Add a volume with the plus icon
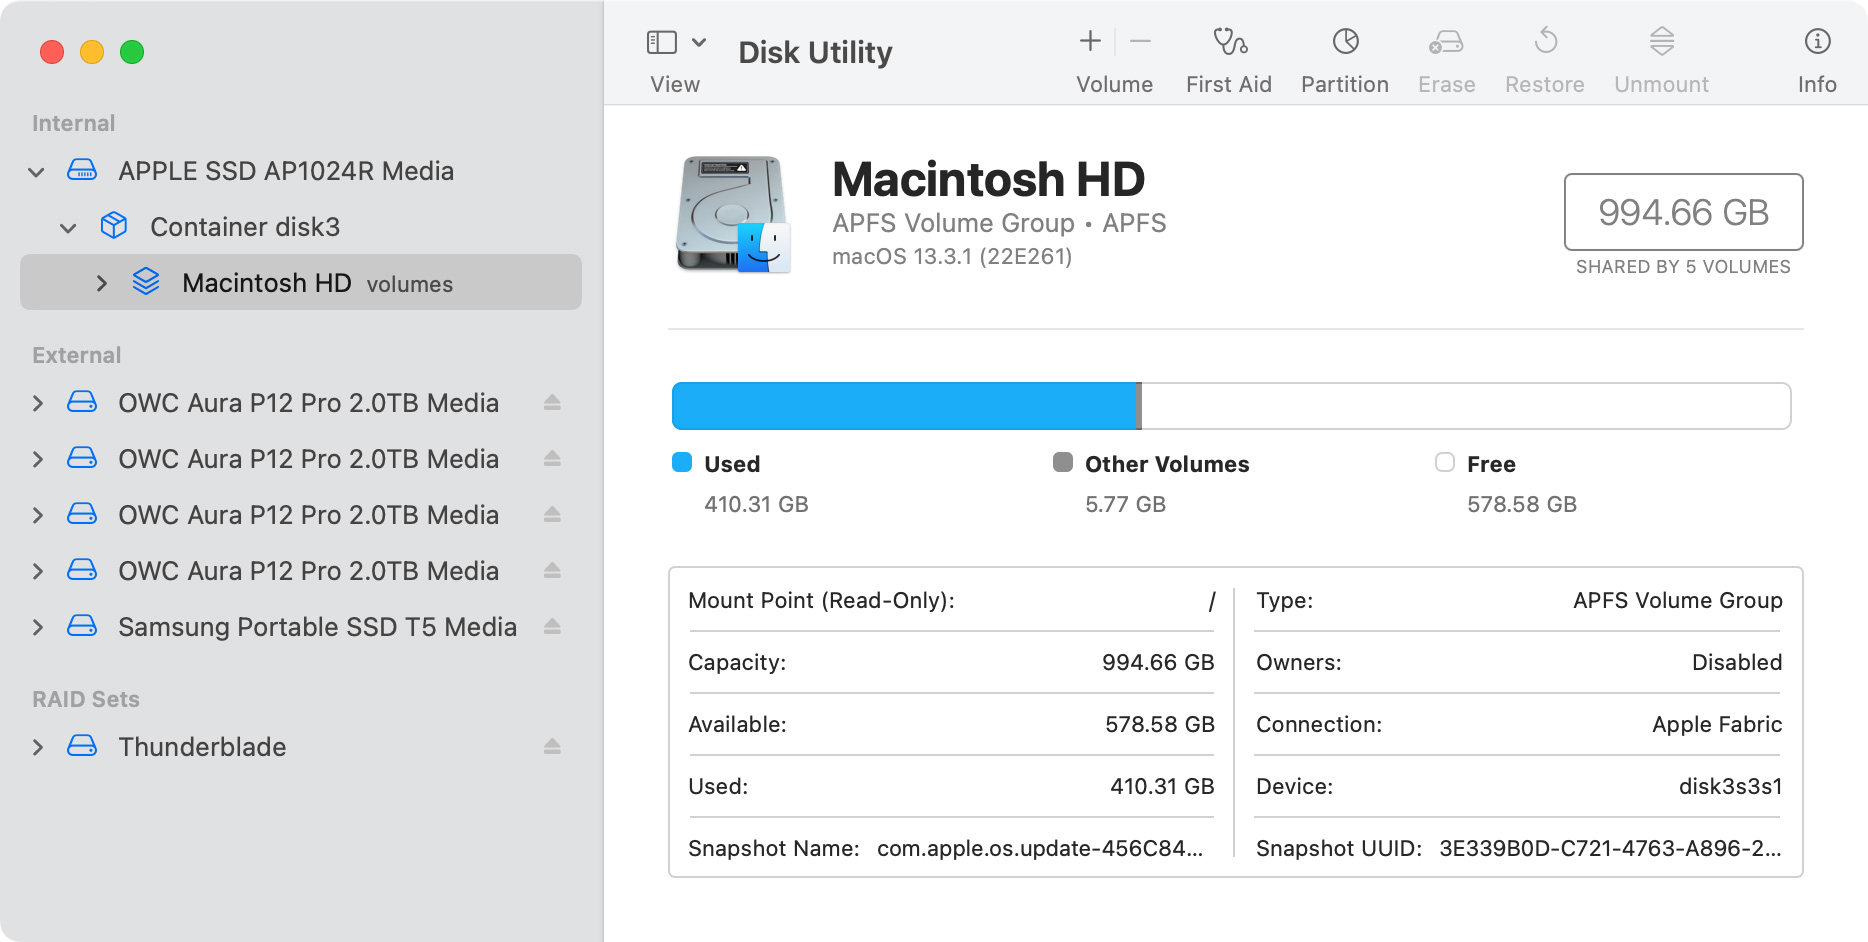1868x942 pixels. point(1090,42)
